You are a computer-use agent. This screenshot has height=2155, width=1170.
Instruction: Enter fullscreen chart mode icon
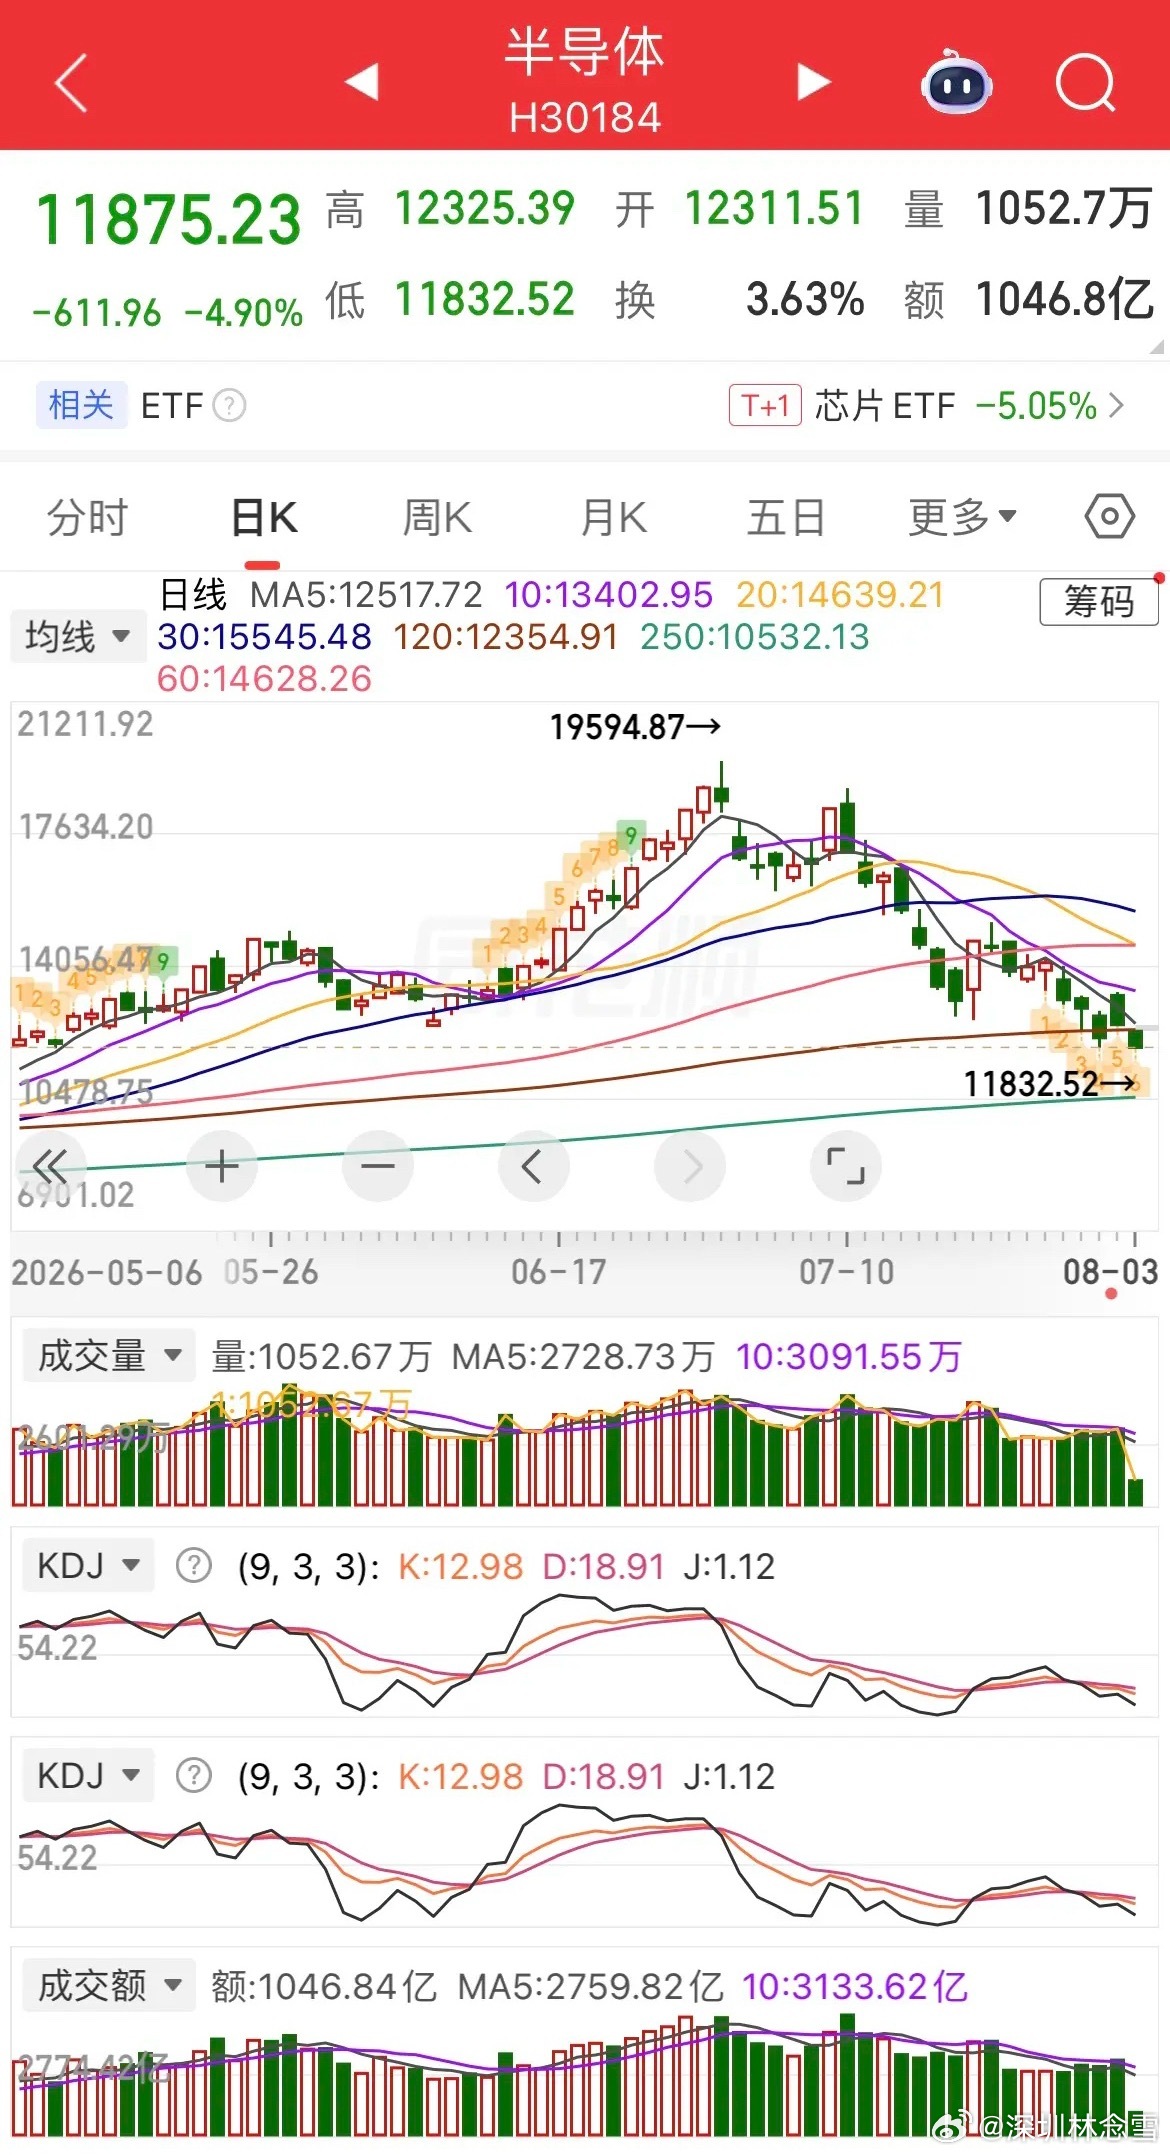(x=846, y=1166)
